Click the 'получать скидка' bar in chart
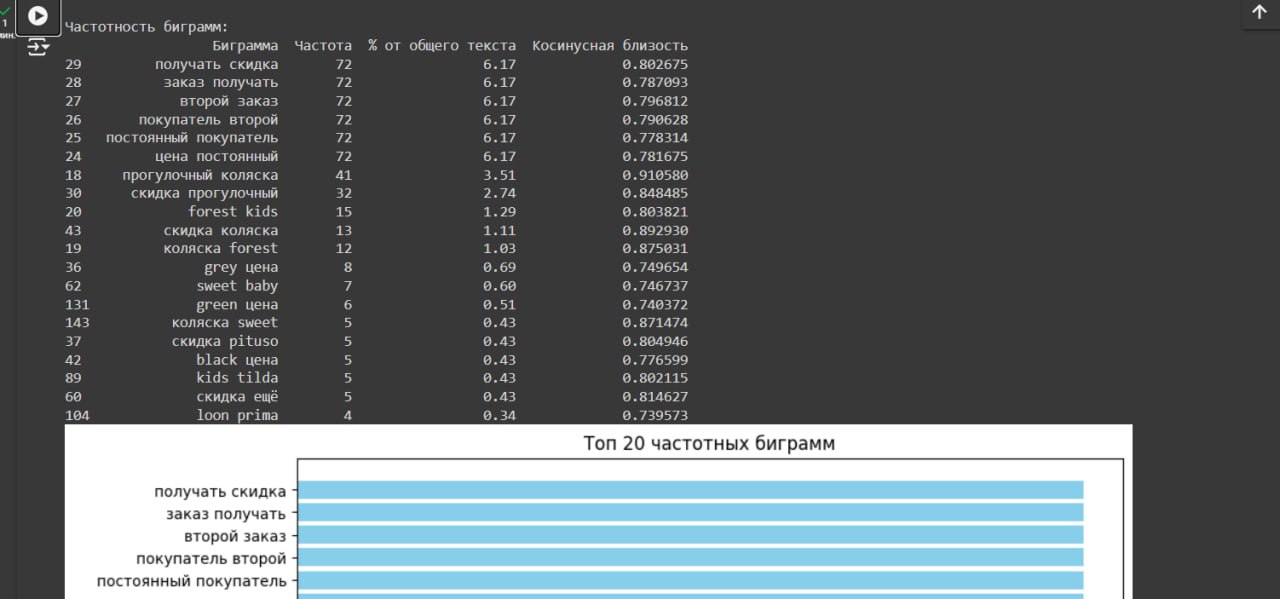The height and width of the screenshot is (599, 1280). point(690,490)
